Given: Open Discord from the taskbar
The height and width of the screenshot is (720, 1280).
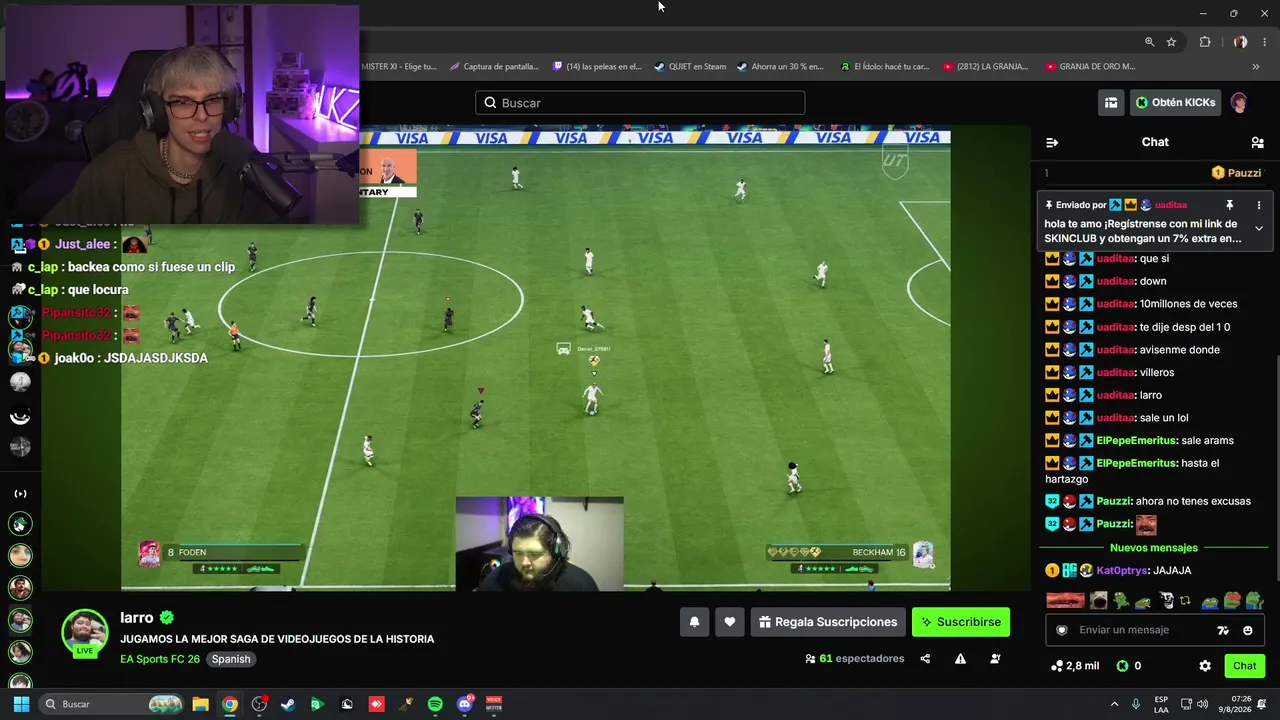Looking at the screenshot, I should (x=465, y=704).
